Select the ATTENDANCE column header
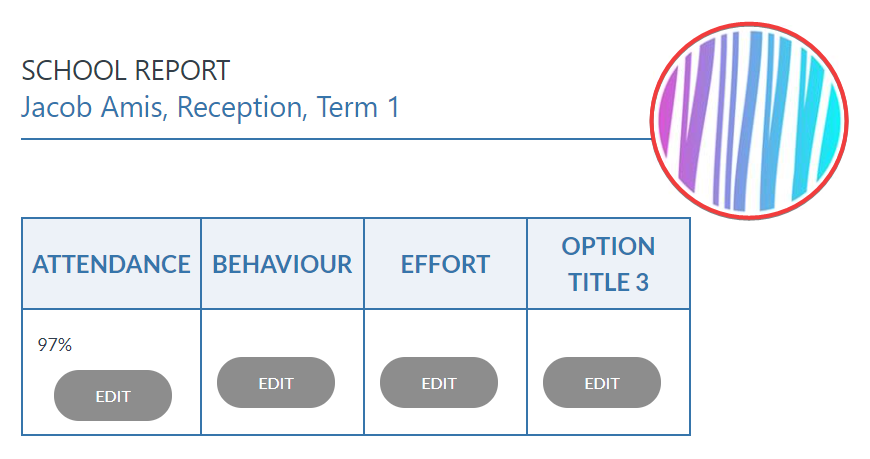870x459 pixels. tap(112, 264)
